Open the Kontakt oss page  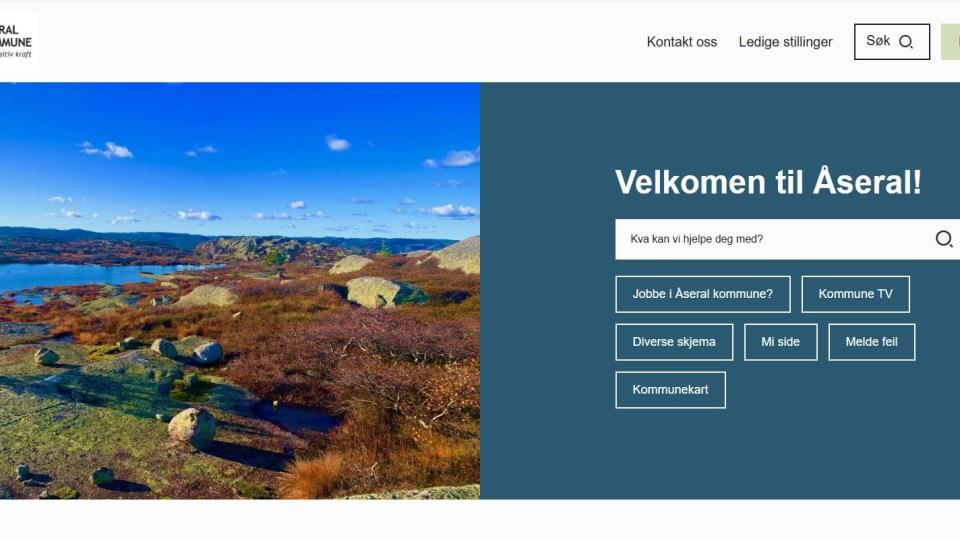(x=681, y=42)
